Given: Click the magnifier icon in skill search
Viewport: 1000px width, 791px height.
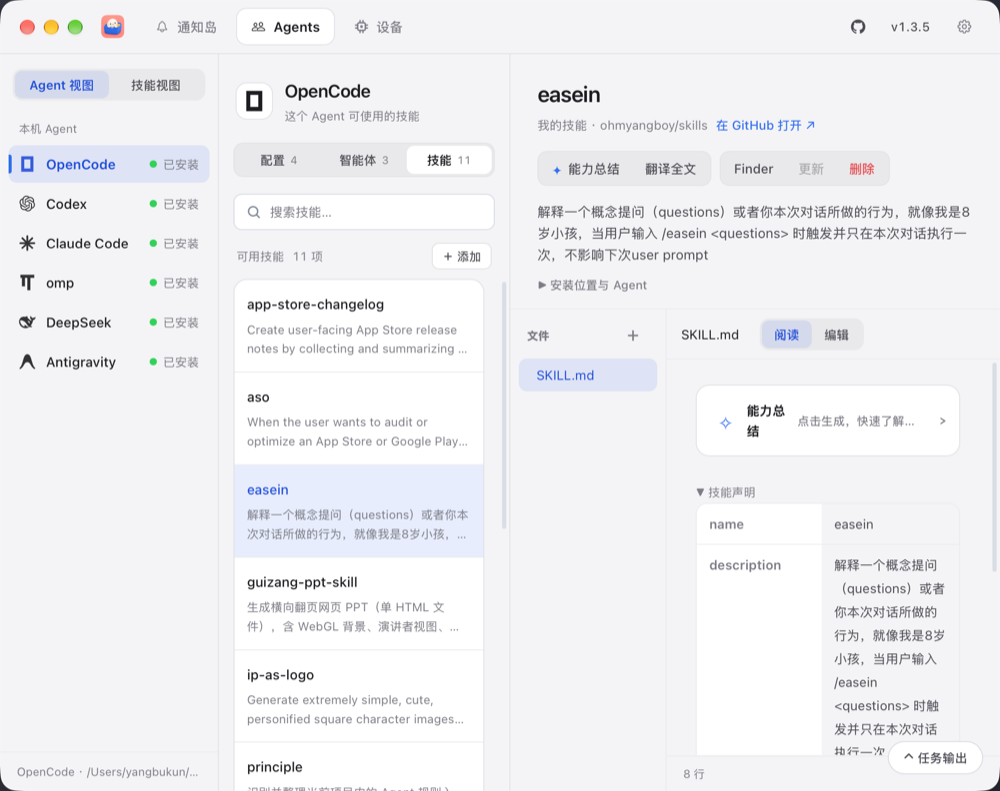Looking at the screenshot, I should tap(254, 212).
